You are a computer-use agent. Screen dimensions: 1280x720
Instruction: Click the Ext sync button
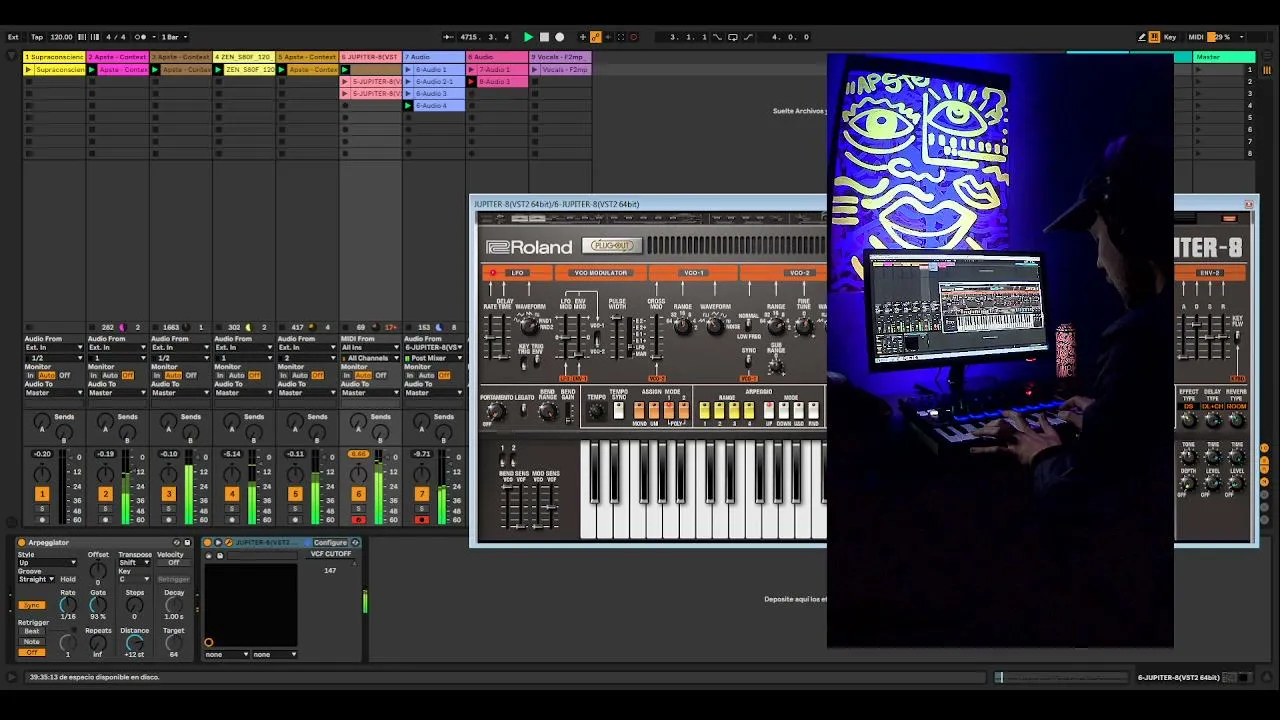13,37
